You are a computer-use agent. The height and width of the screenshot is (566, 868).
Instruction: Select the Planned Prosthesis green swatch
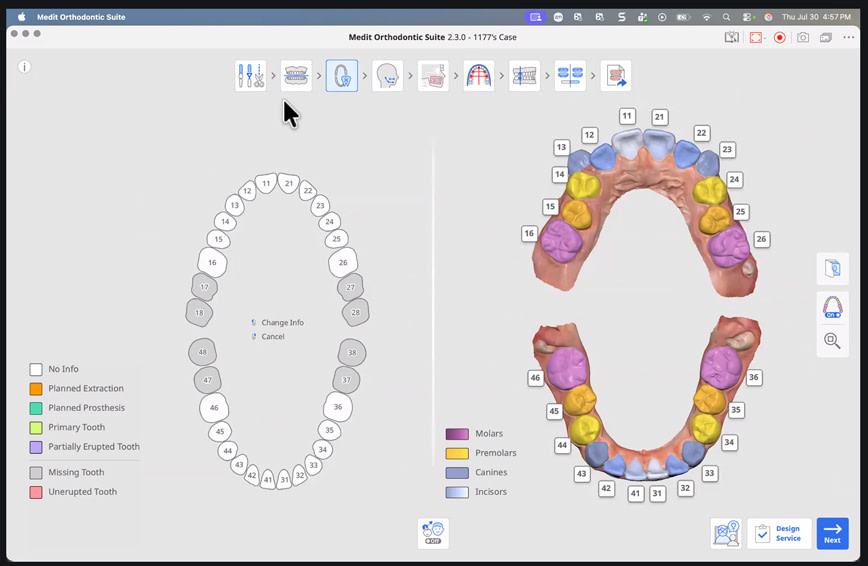coord(36,408)
